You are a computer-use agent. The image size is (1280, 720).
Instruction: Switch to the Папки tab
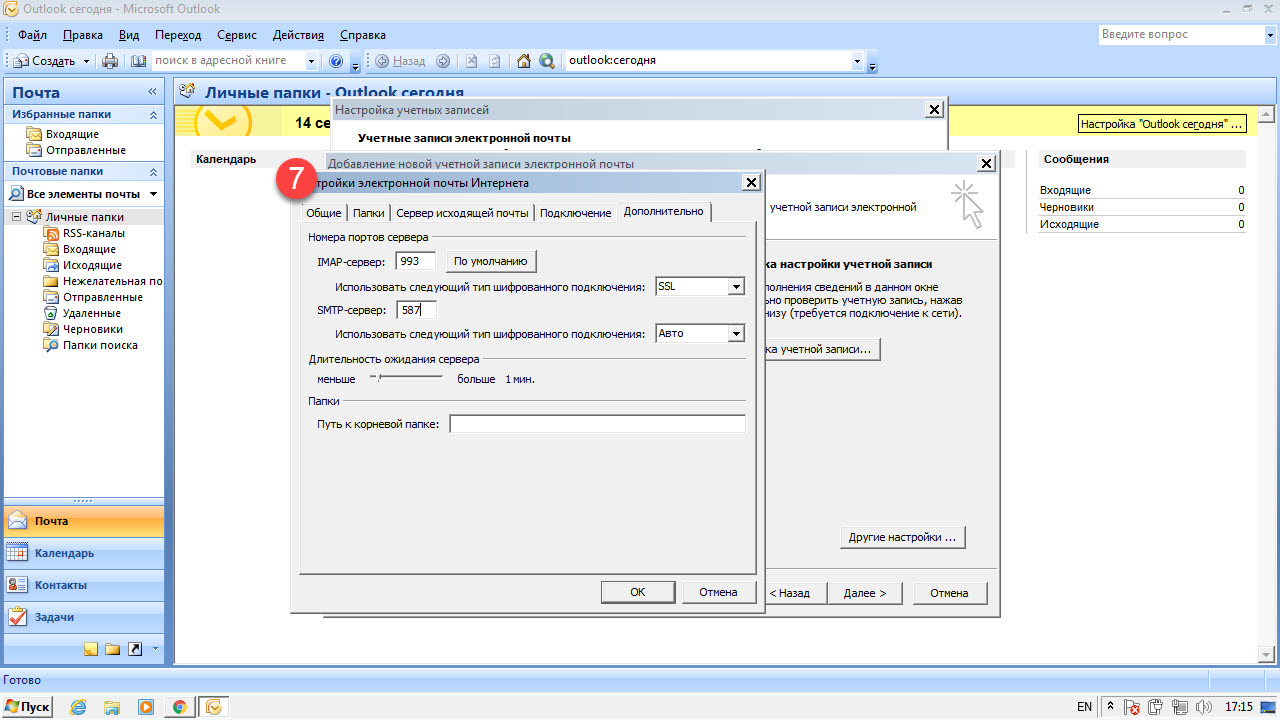368,213
